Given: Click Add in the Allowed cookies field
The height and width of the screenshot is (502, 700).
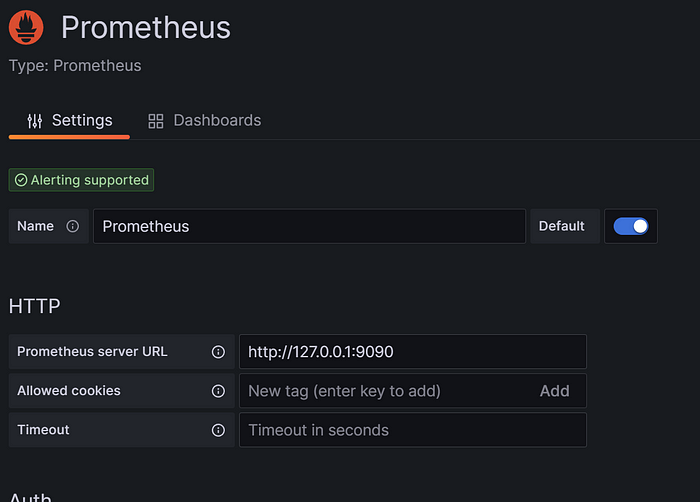Looking at the screenshot, I should point(554,391).
